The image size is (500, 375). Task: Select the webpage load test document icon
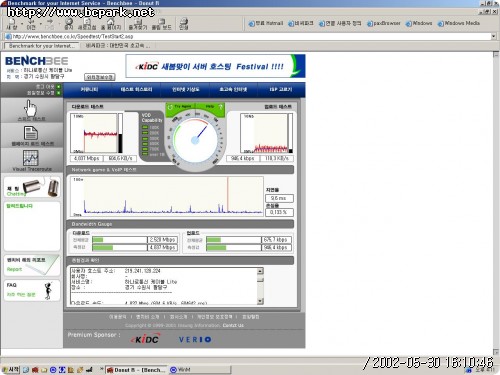(31, 133)
